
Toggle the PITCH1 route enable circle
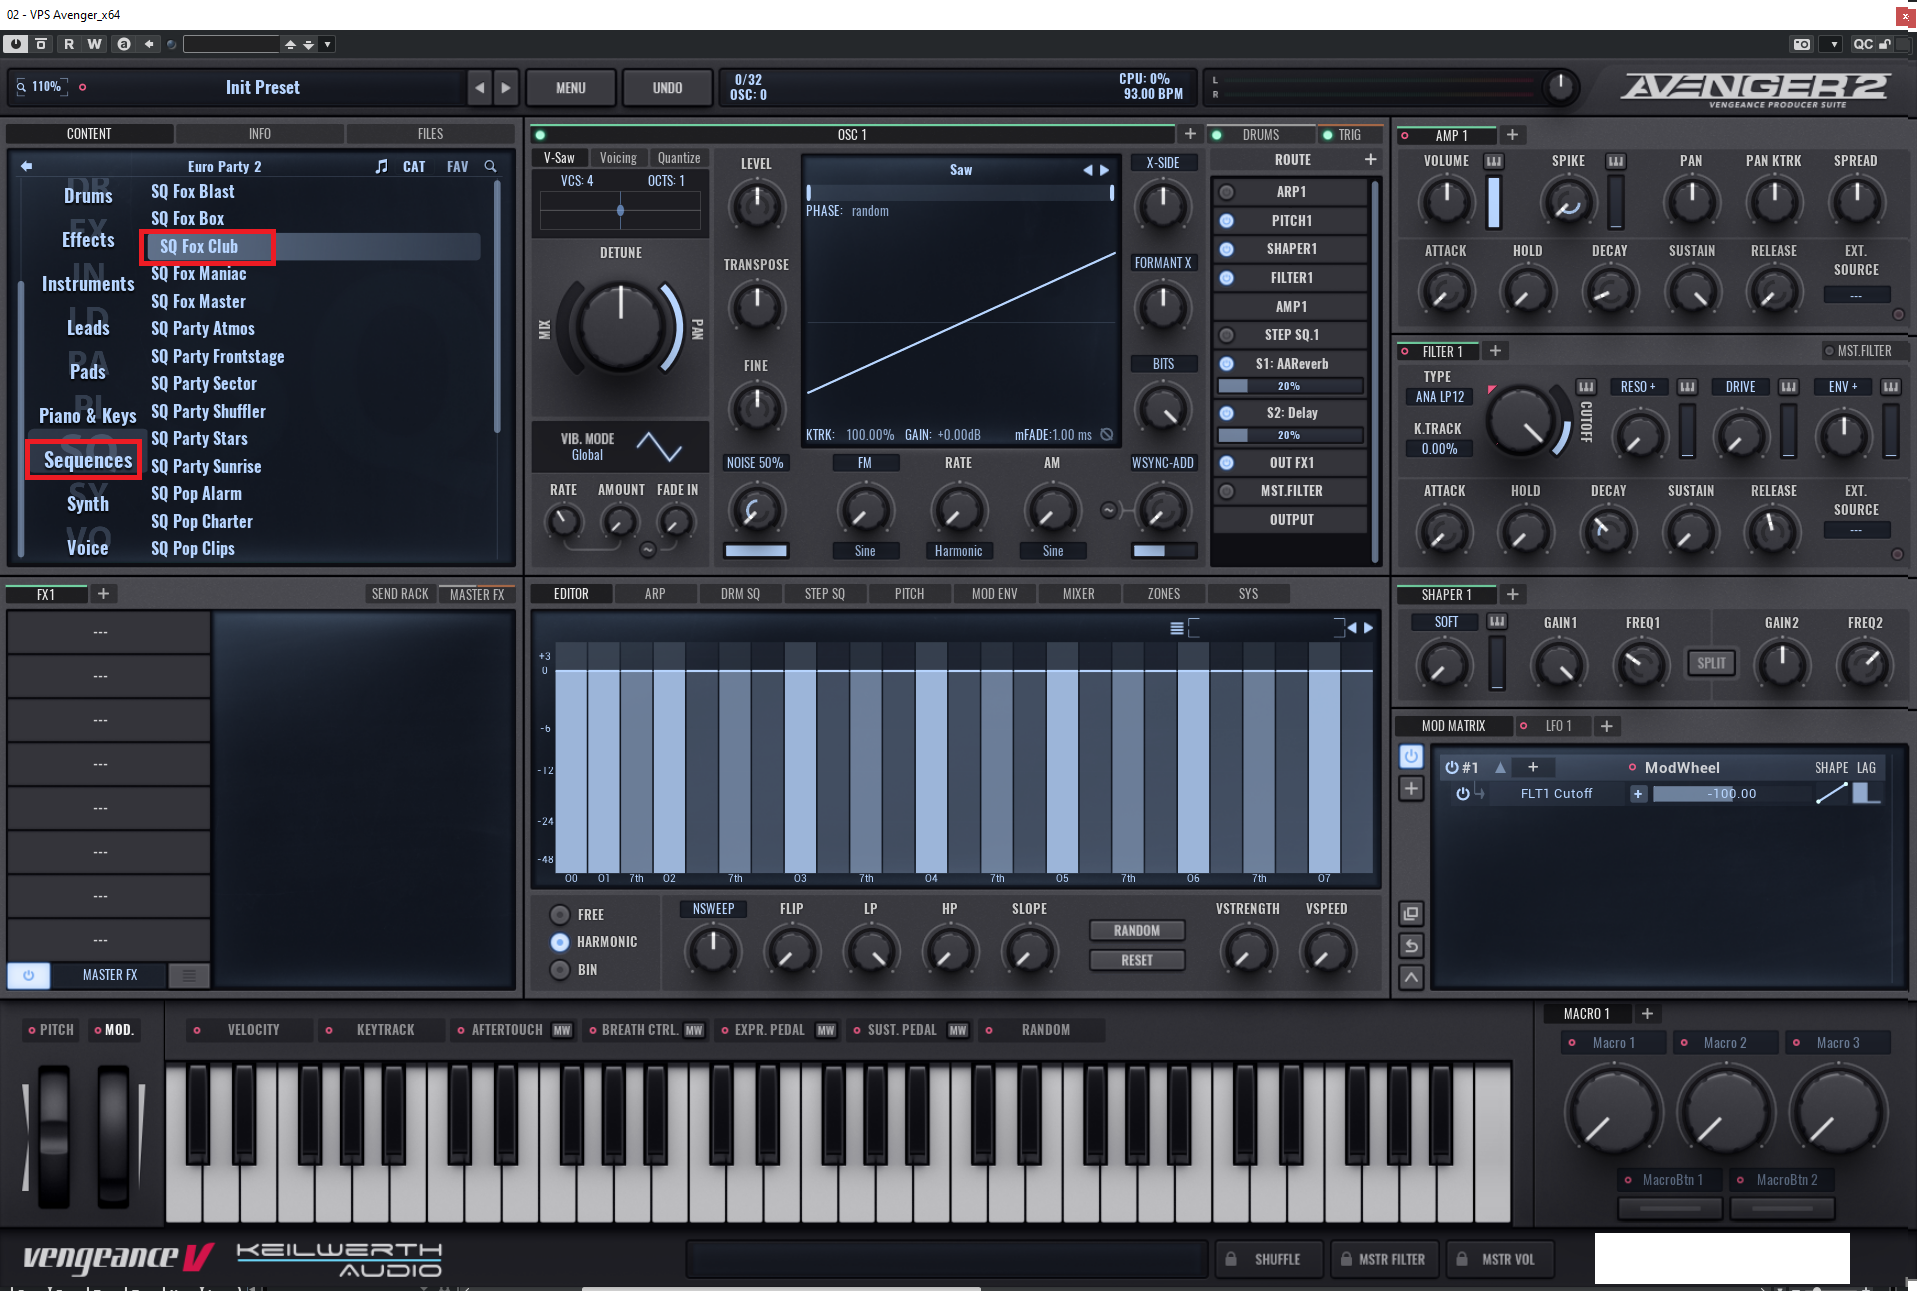(1226, 221)
